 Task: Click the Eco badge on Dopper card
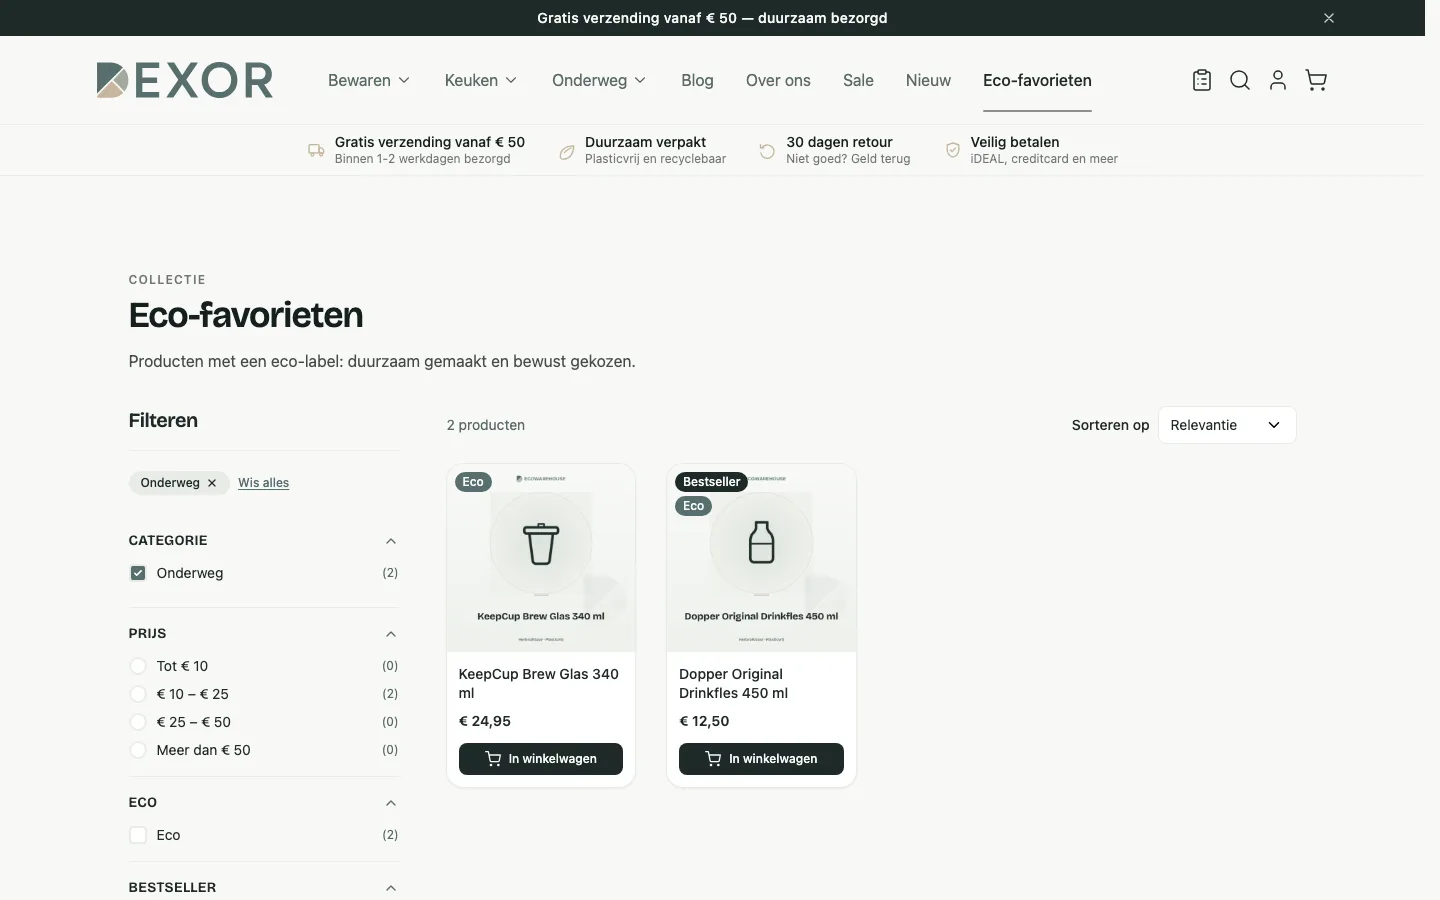[x=694, y=506]
